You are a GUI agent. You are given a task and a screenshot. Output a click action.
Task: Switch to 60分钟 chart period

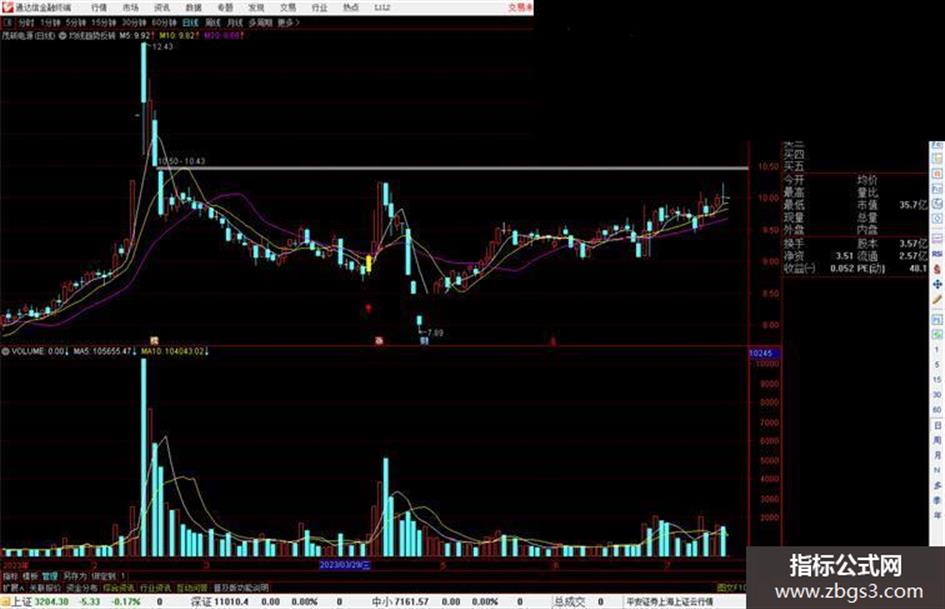click(x=164, y=22)
